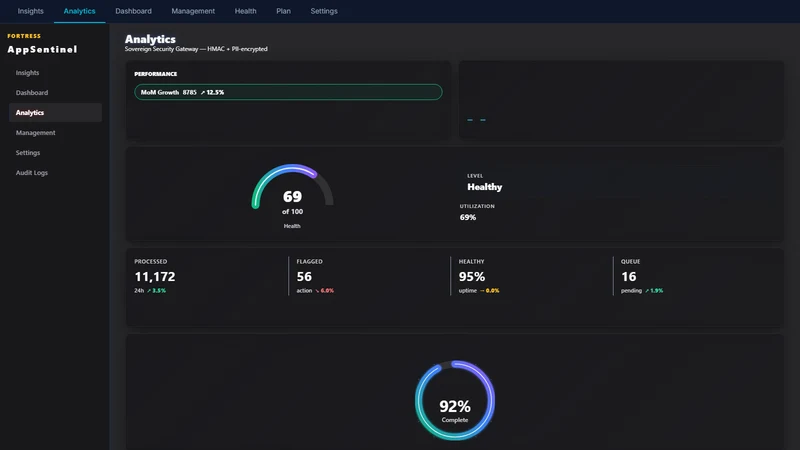Click the Sovereign Security Gateway subtitle

(x=196, y=49)
